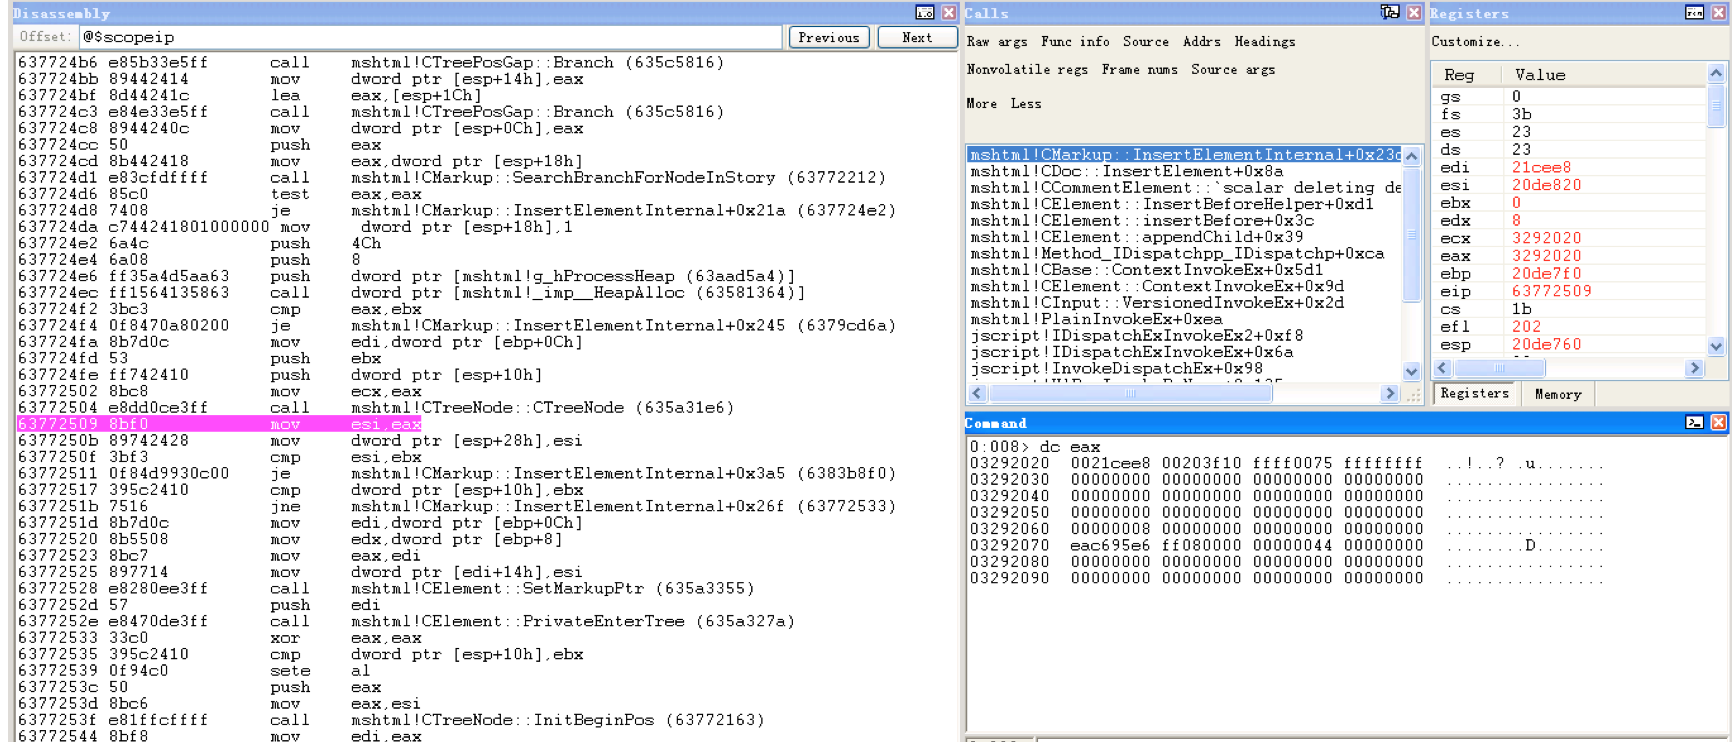This screenshot has width=1732, height=742.
Task: Toggle Nonvolatile regs in Calls panel
Action: (1027, 70)
